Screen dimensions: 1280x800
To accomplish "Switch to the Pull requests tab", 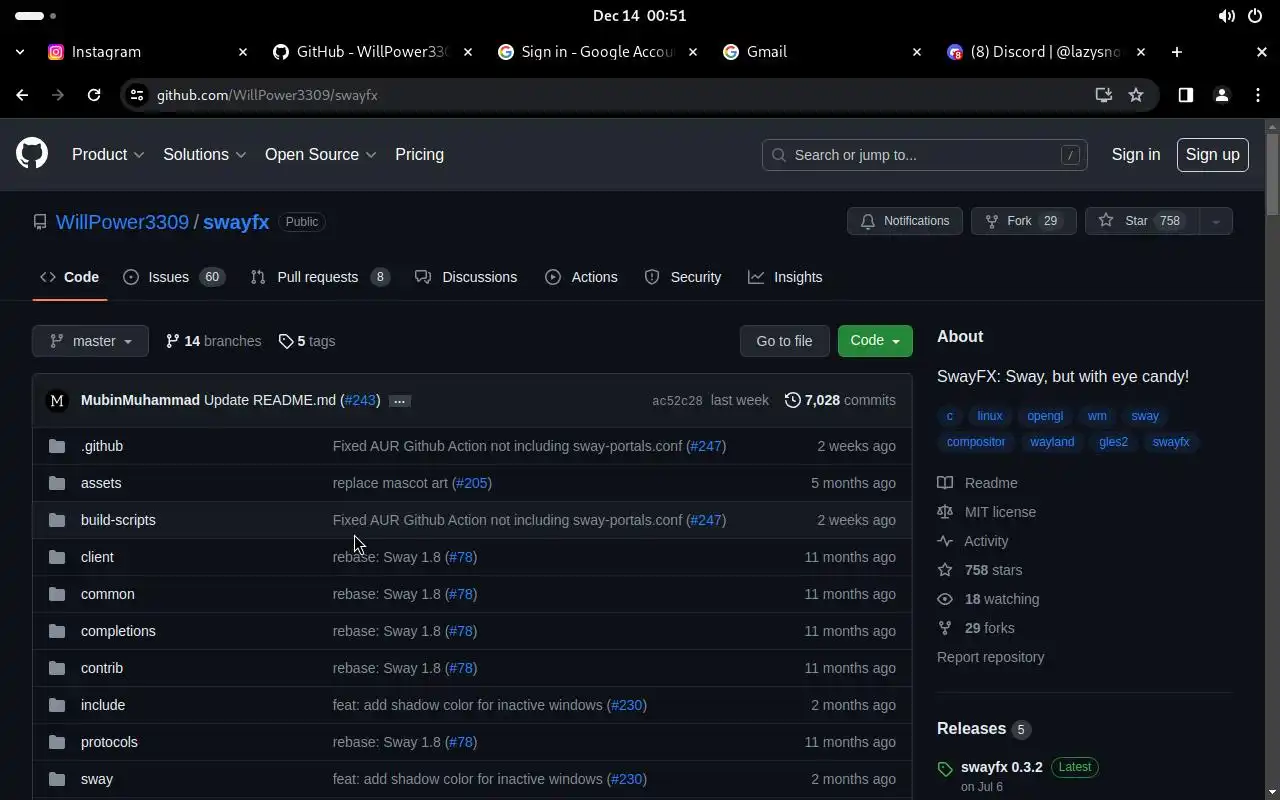I will coord(320,277).
